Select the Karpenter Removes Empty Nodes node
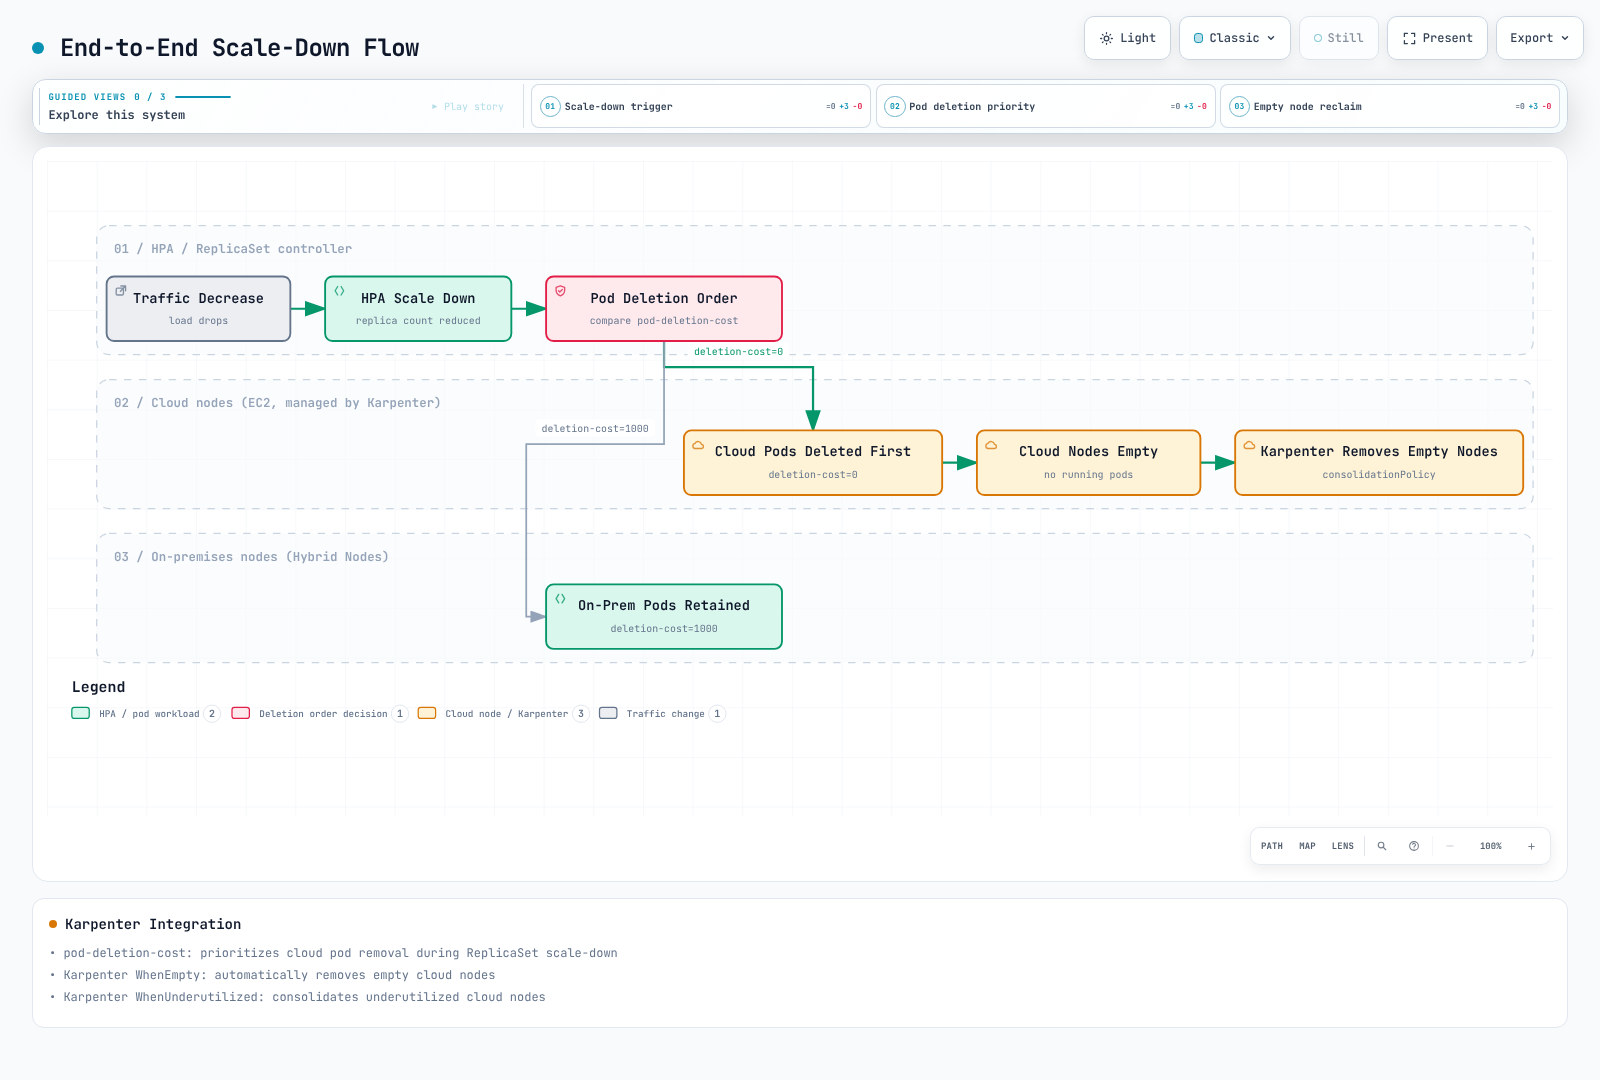 [1379, 463]
